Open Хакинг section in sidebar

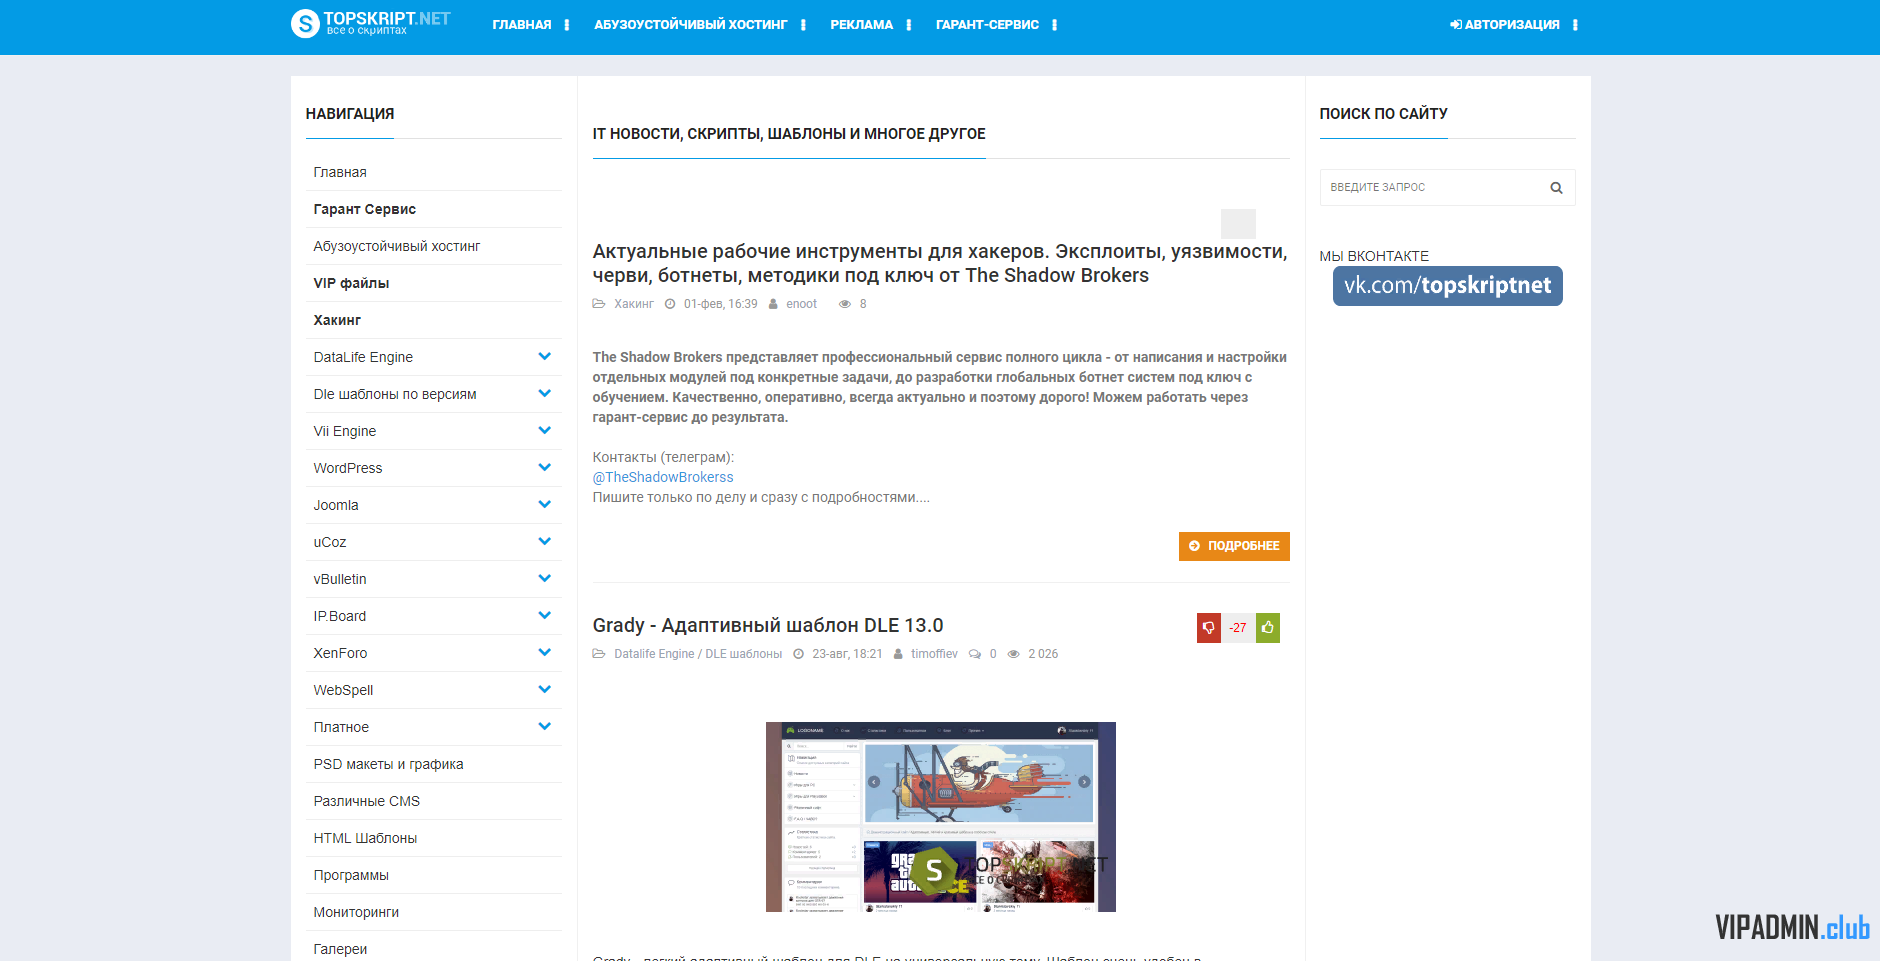point(337,320)
